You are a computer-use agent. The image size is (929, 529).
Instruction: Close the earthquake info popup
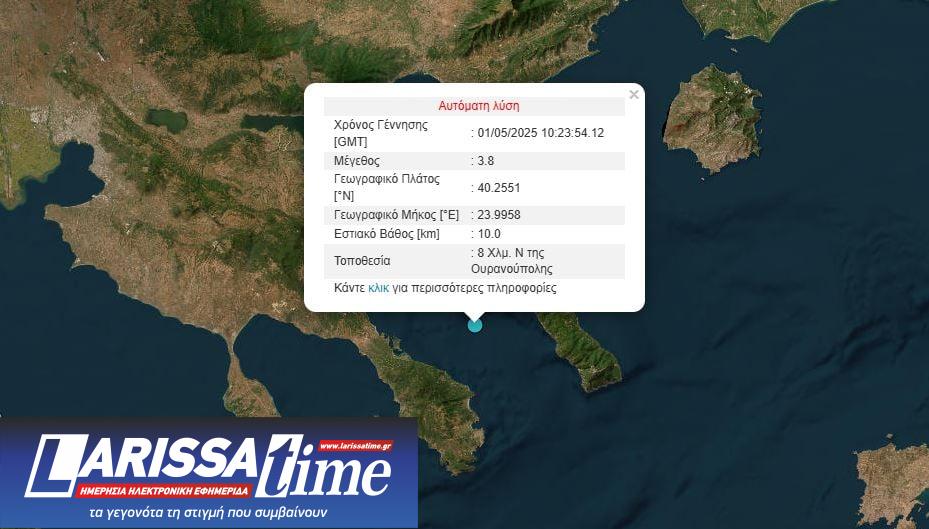click(633, 95)
